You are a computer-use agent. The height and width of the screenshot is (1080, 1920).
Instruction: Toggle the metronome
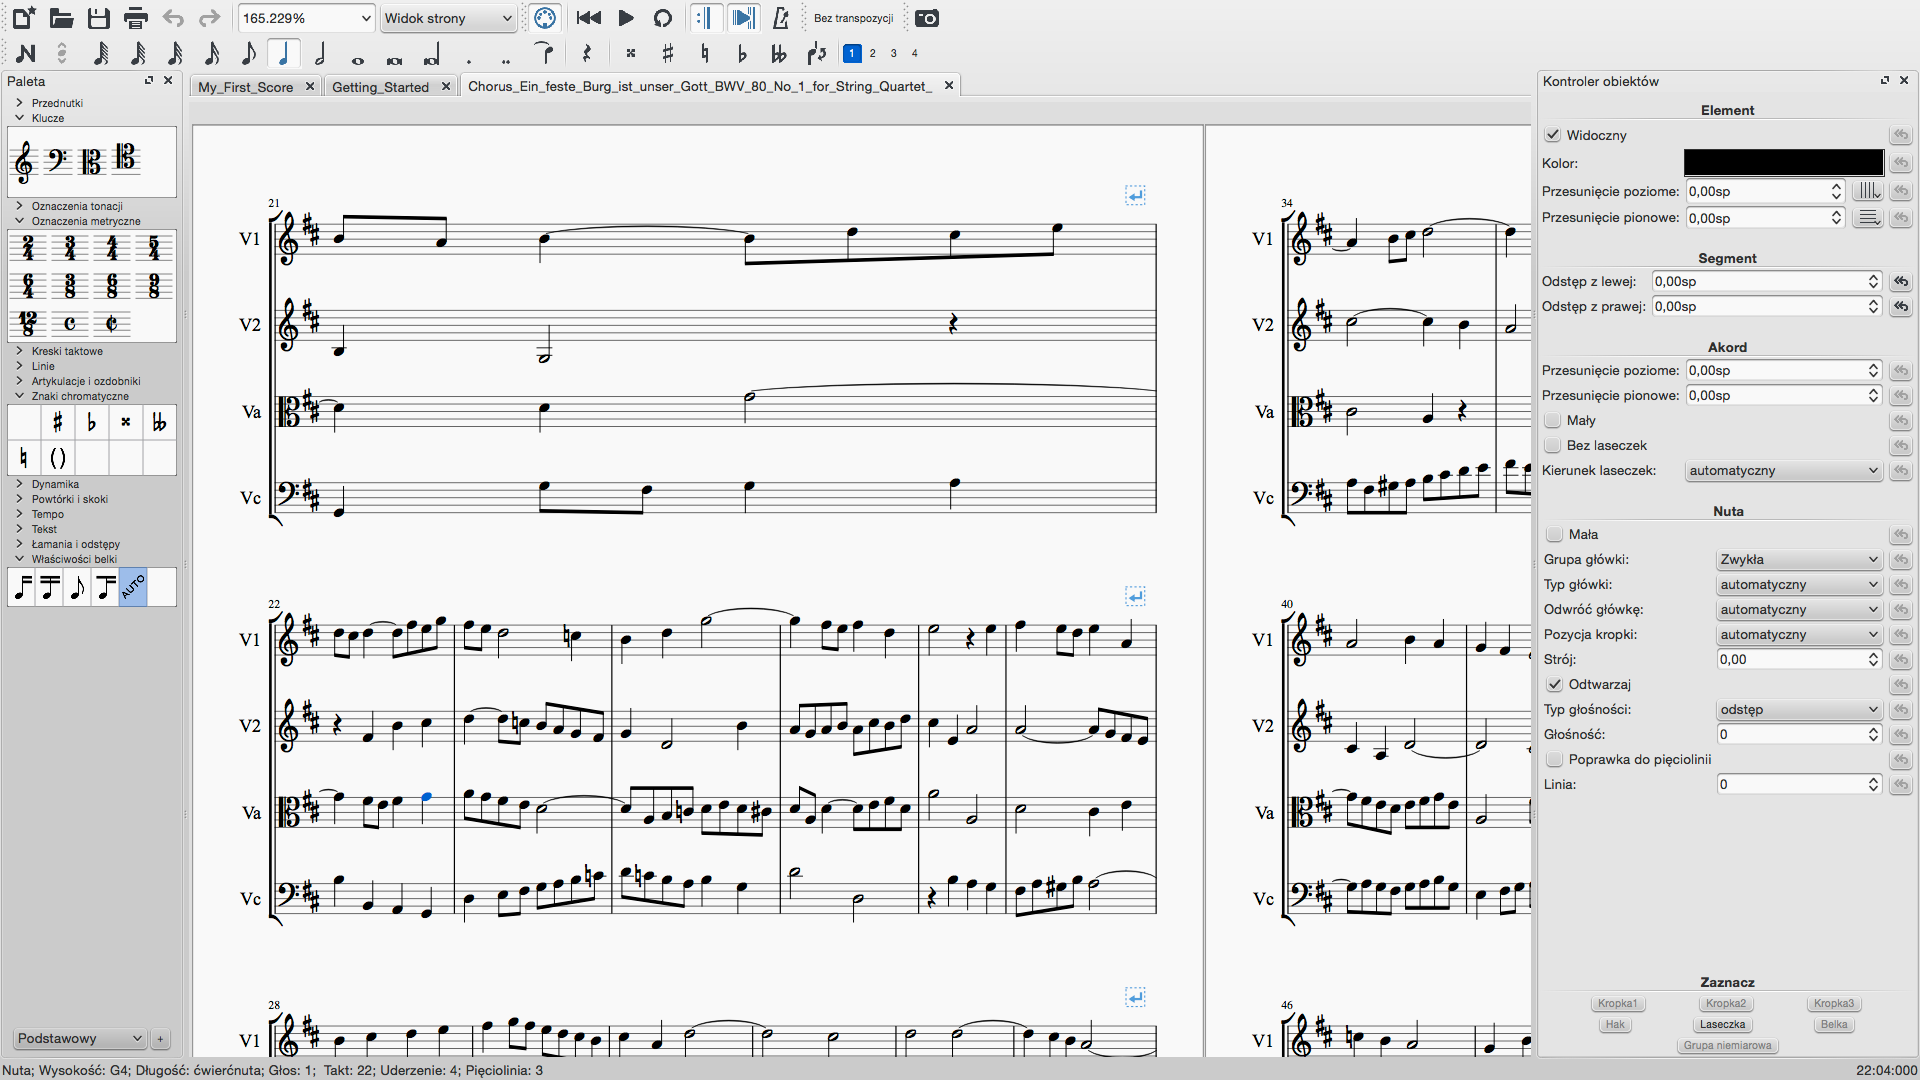781,18
